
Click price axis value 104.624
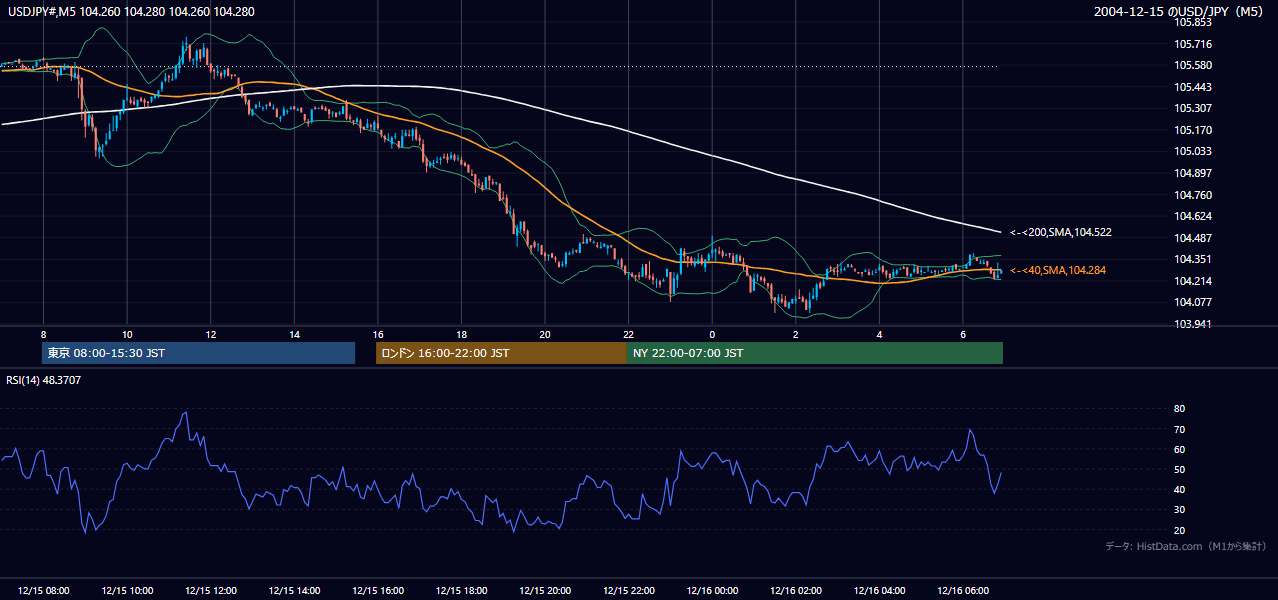(x=1194, y=216)
